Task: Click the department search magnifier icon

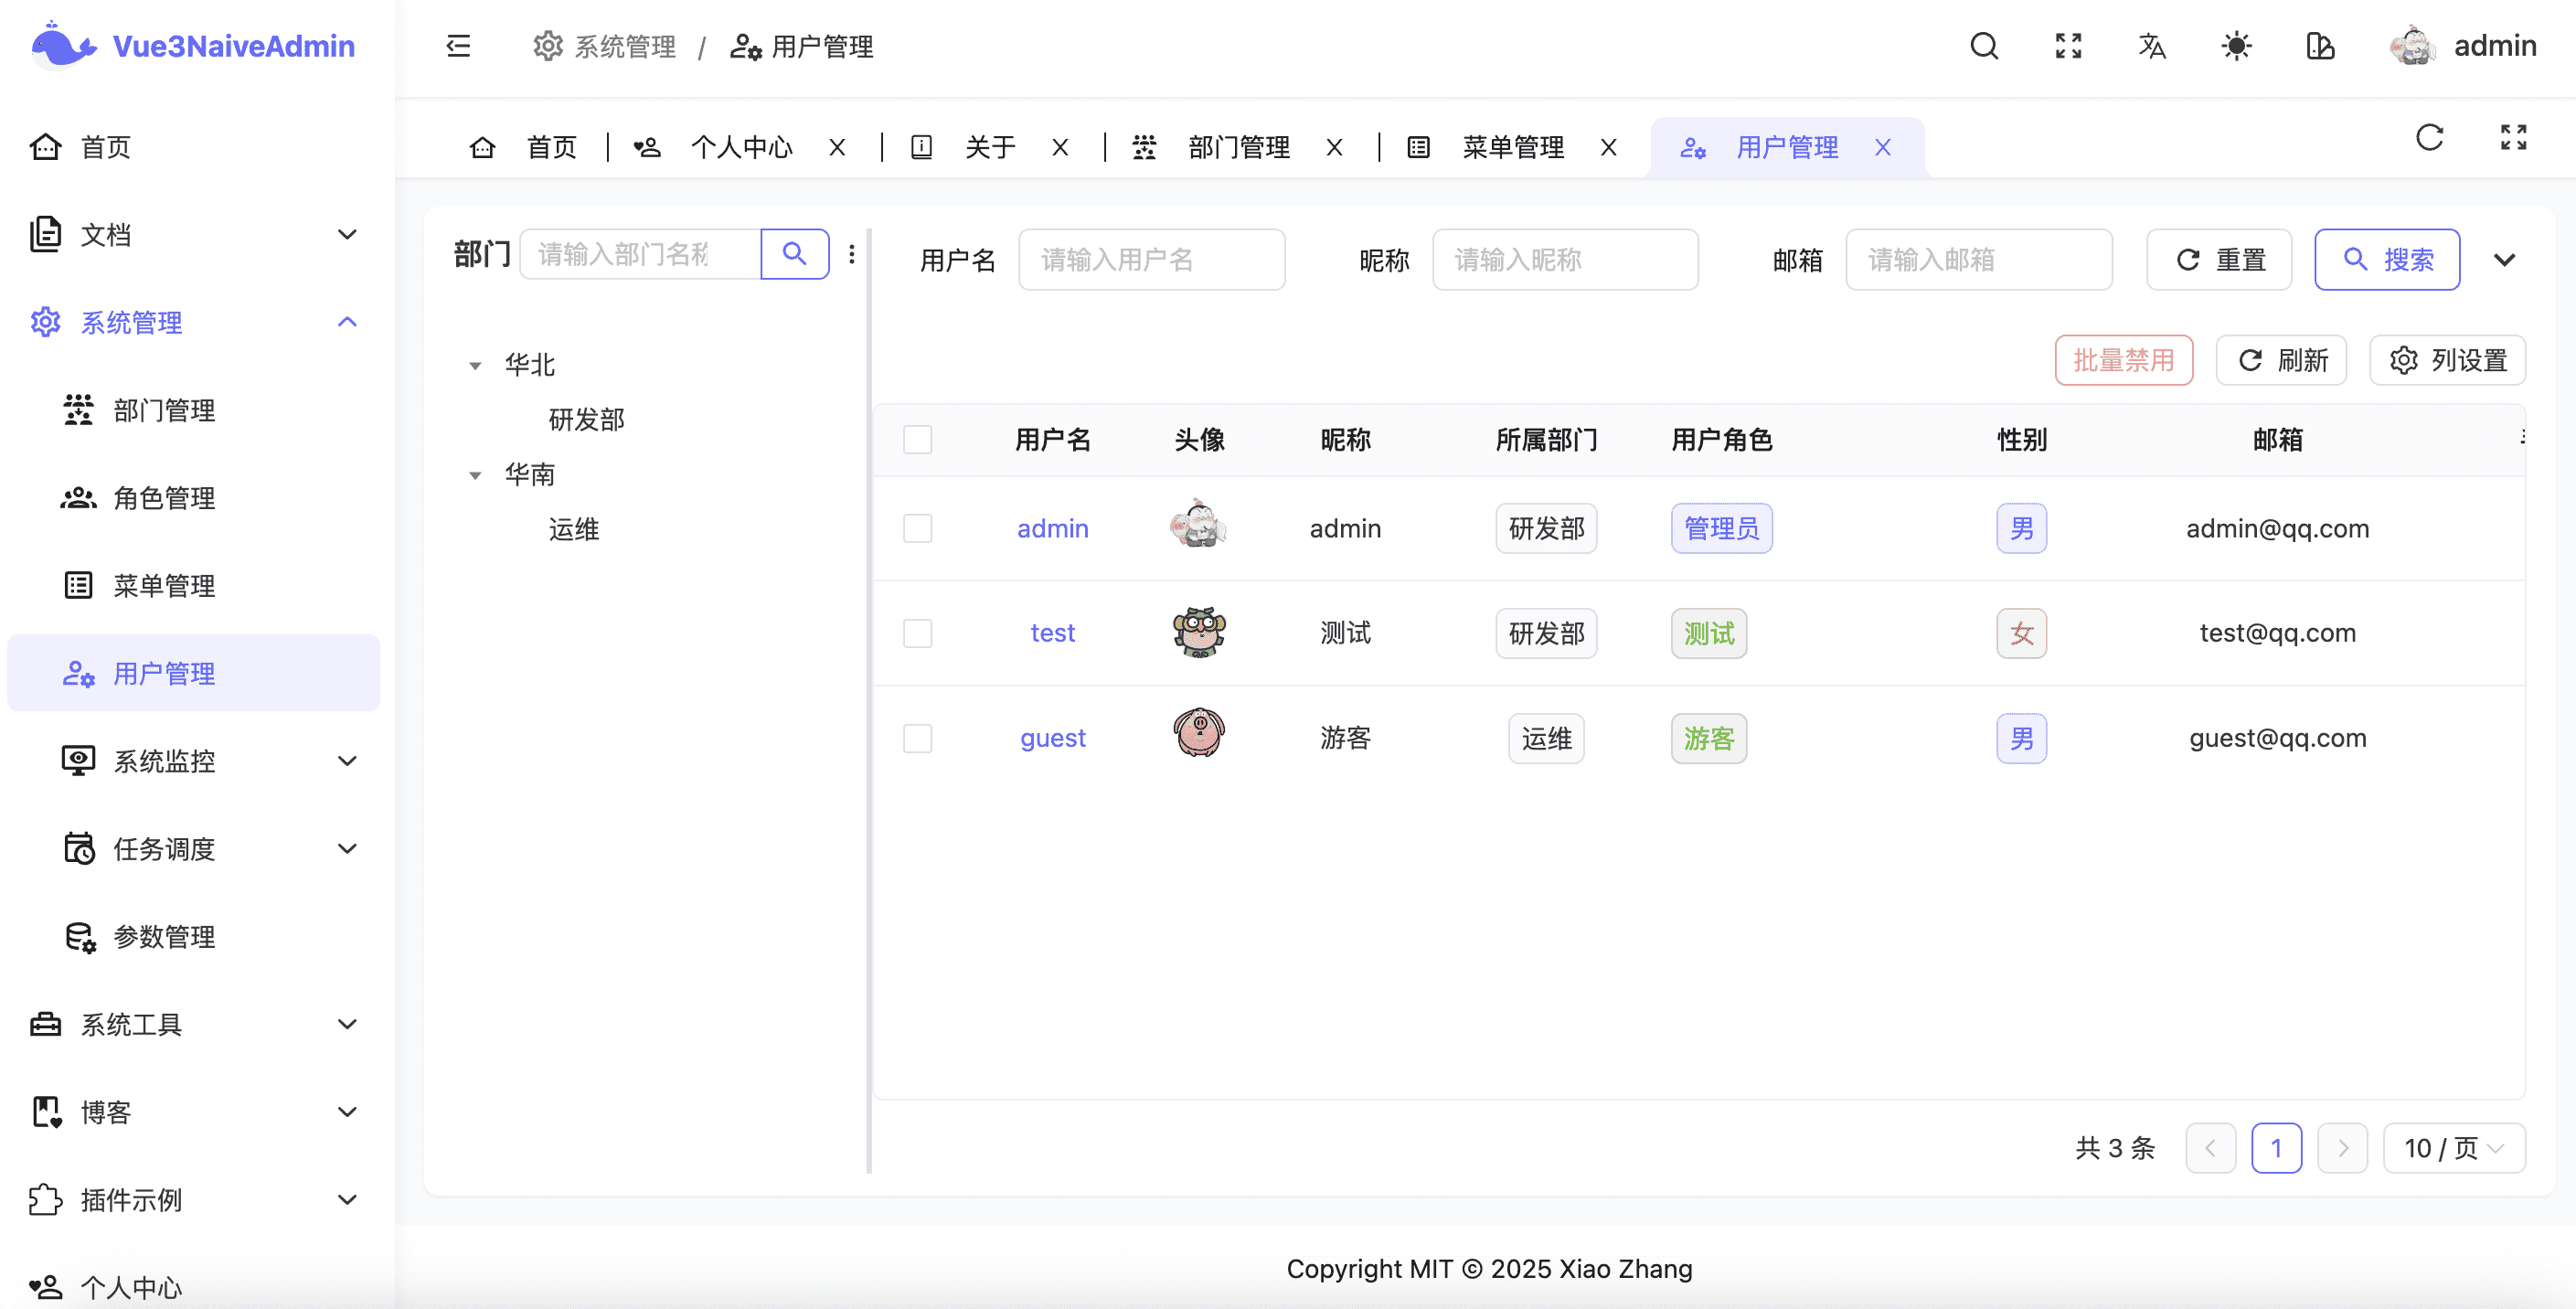Action: pyautogui.click(x=795, y=254)
